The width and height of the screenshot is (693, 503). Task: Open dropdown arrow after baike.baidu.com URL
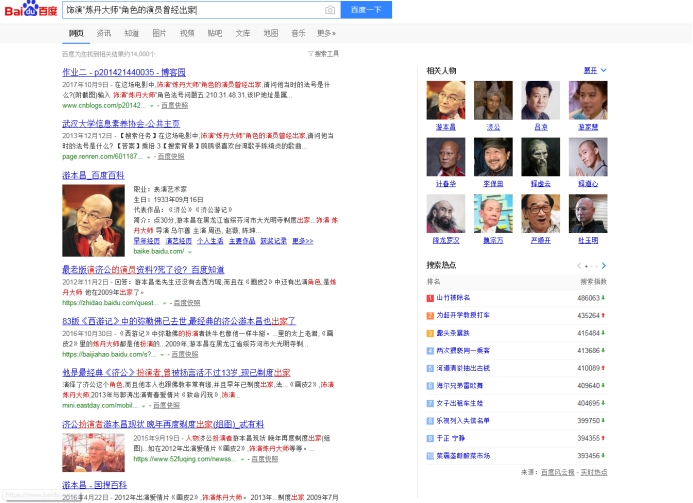[190, 252]
